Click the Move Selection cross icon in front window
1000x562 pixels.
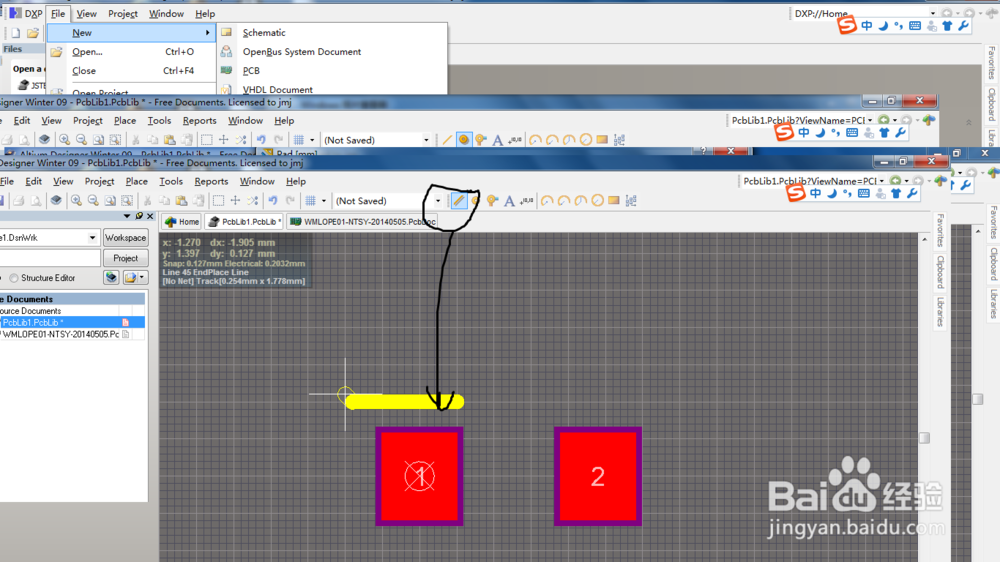point(235,201)
